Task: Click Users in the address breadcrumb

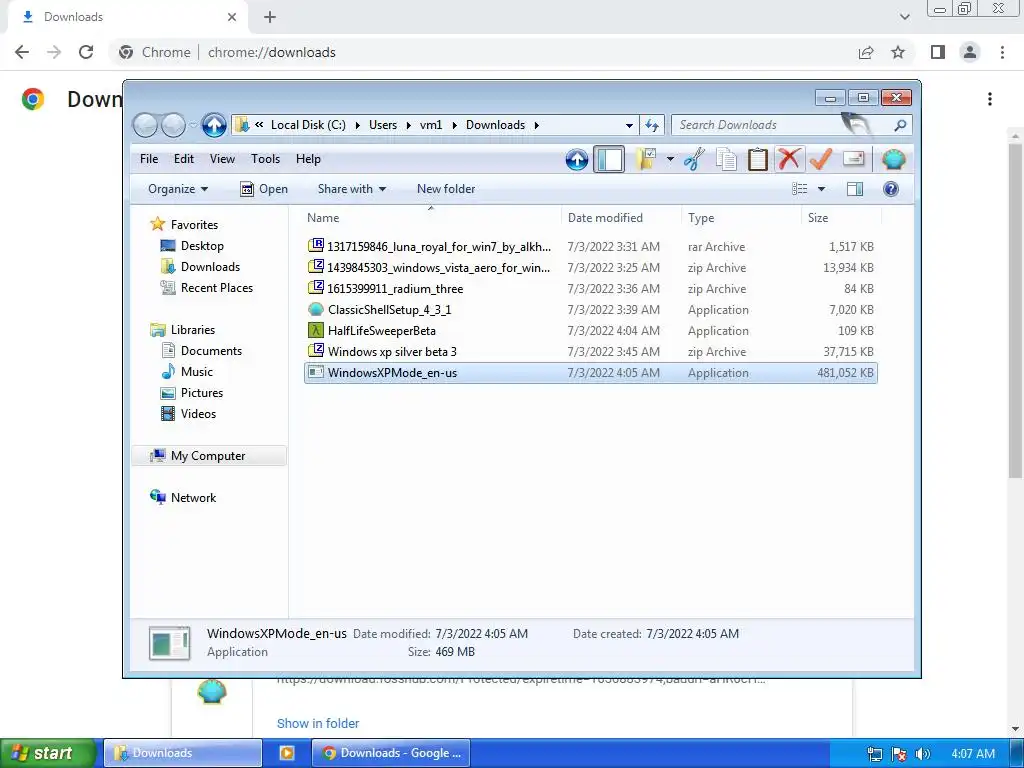Action: point(383,125)
